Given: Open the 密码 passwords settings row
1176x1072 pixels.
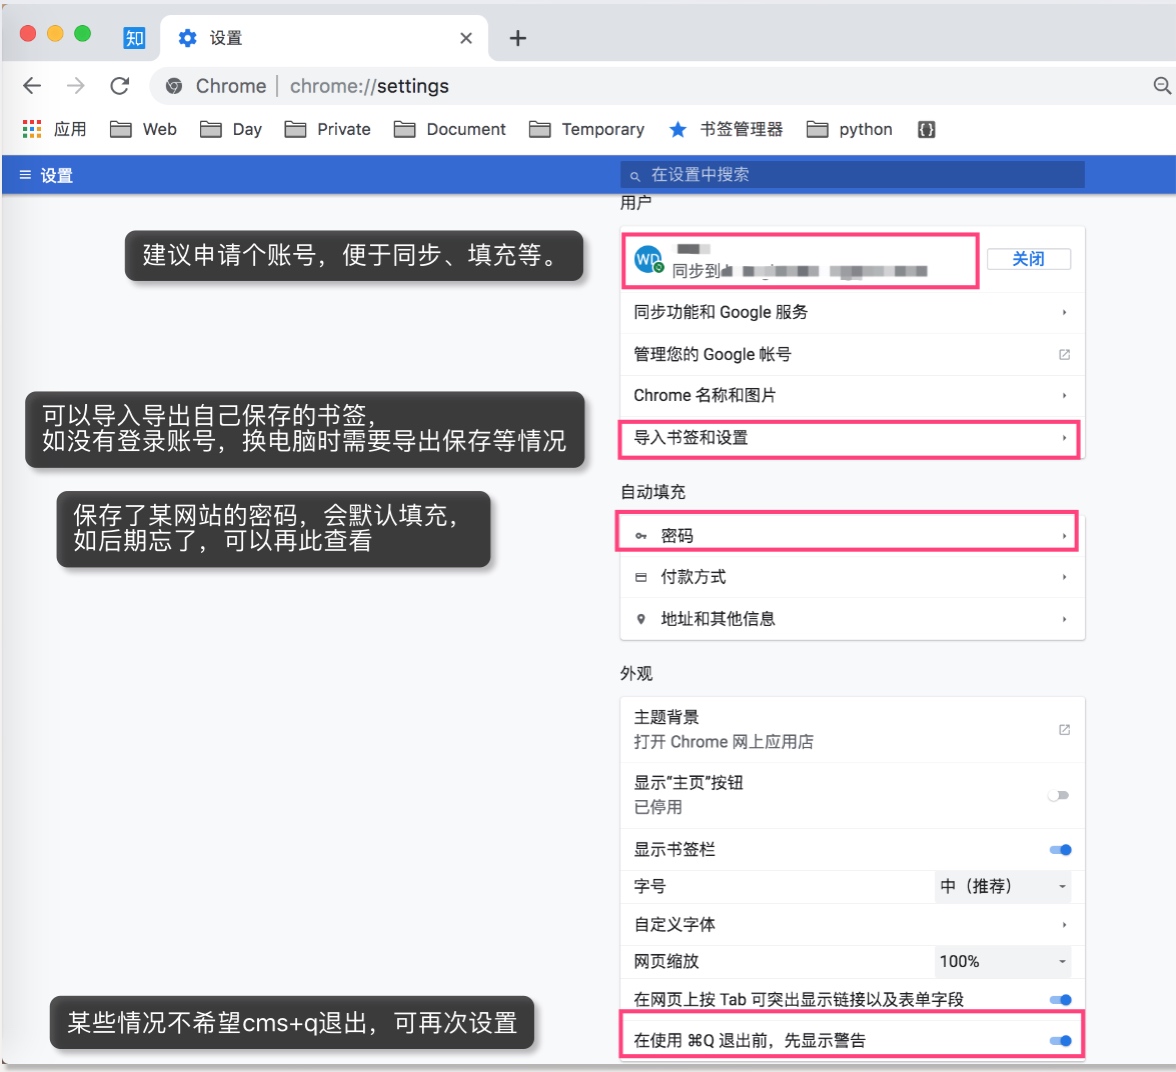Looking at the screenshot, I should [850, 536].
